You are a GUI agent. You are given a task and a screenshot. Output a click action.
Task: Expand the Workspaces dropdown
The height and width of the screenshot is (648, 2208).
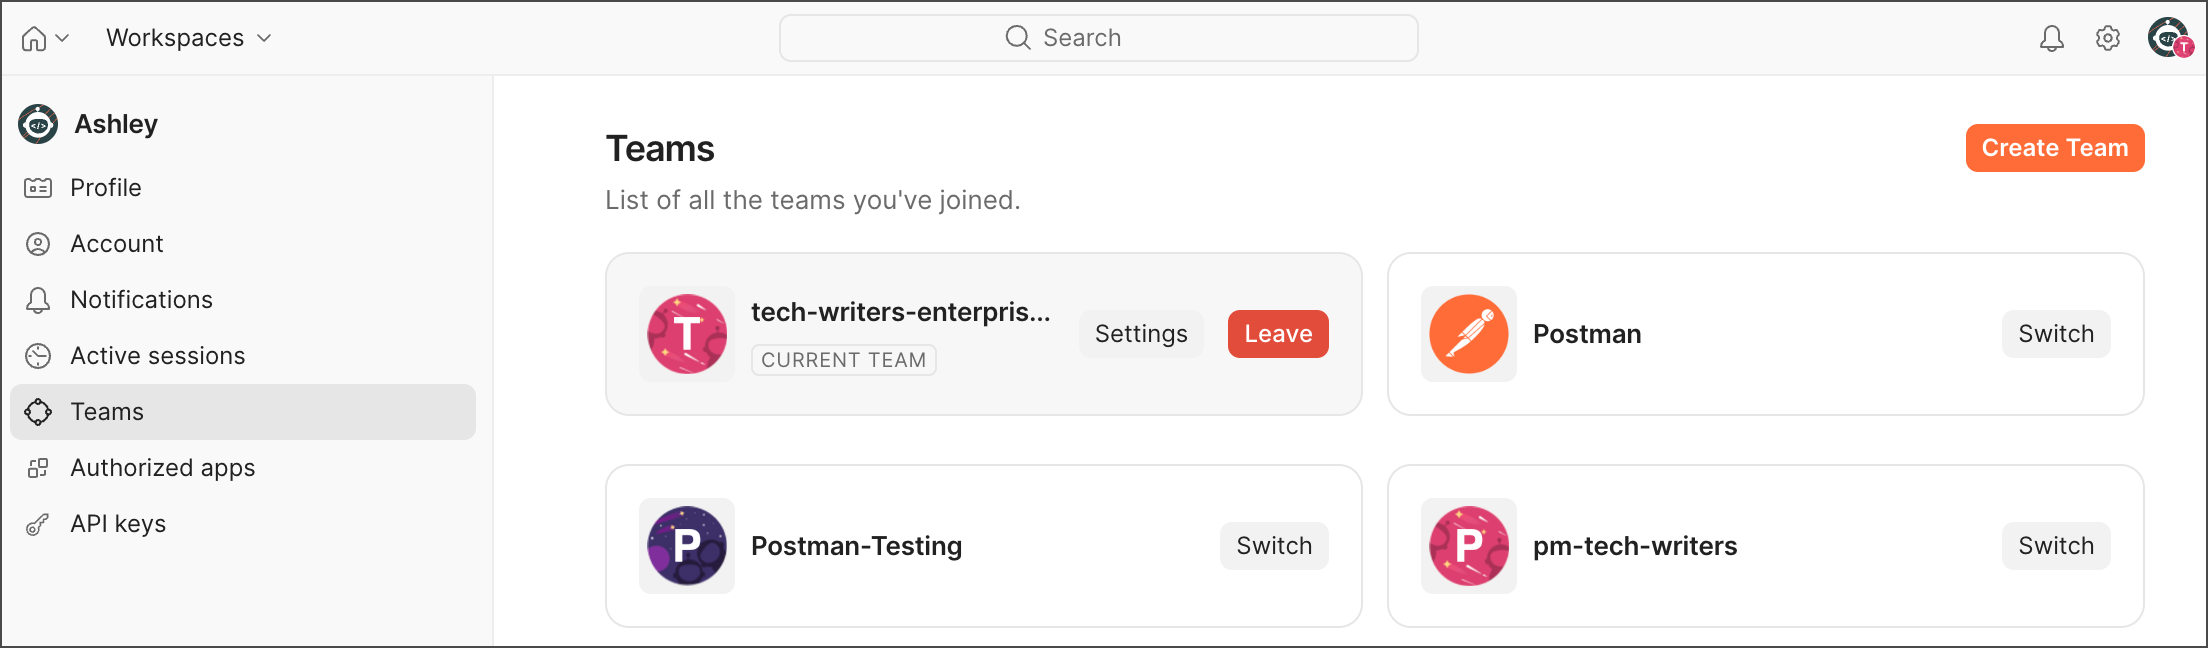pyautogui.click(x=189, y=38)
